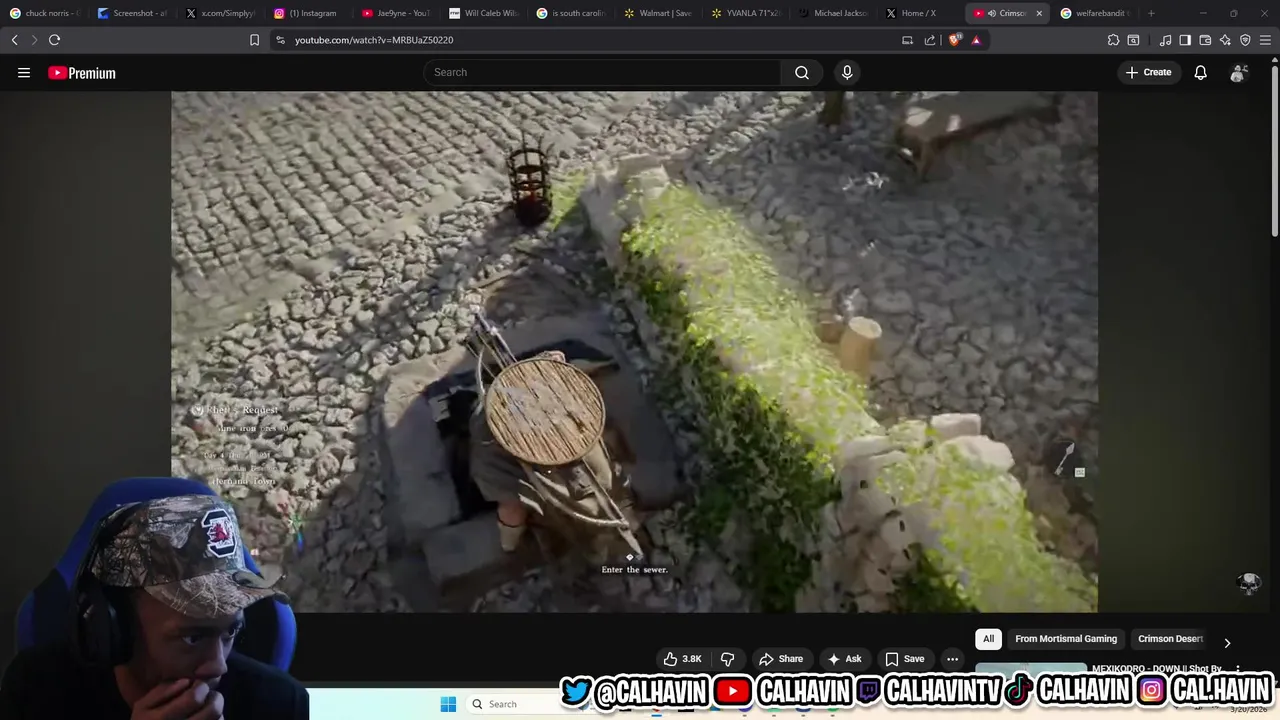Switch to the Michael Jackson browser tab
1280x720 pixels.
(x=834, y=13)
